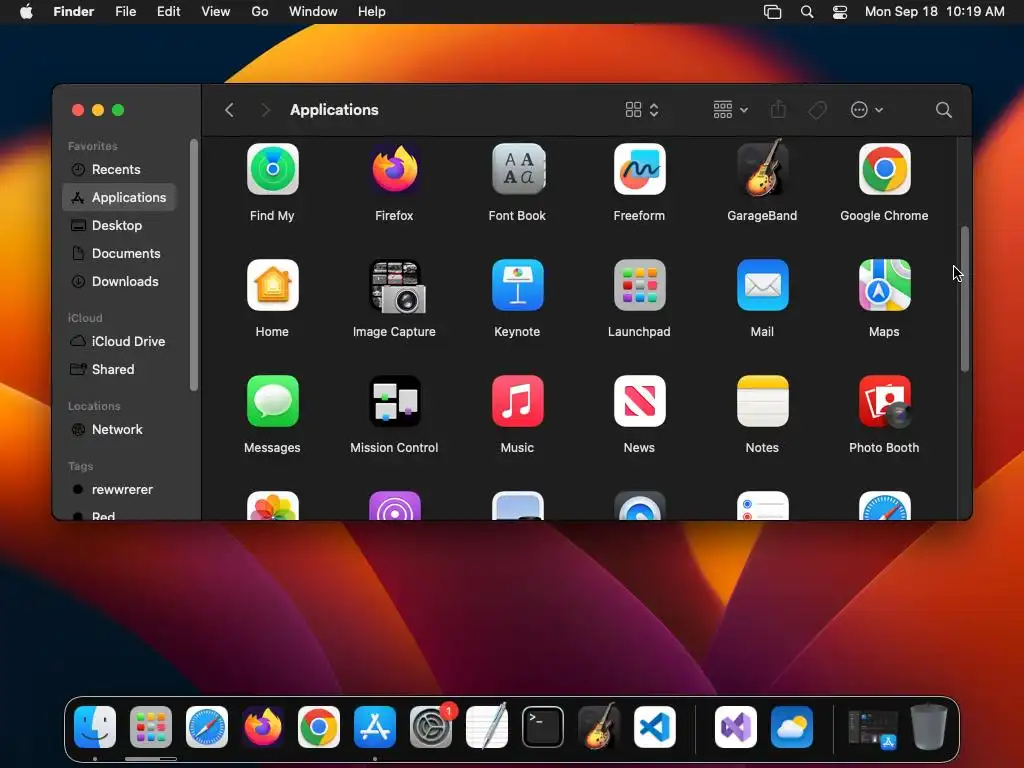Open Terminal from the Dock
1024x768 pixels.
point(543,727)
